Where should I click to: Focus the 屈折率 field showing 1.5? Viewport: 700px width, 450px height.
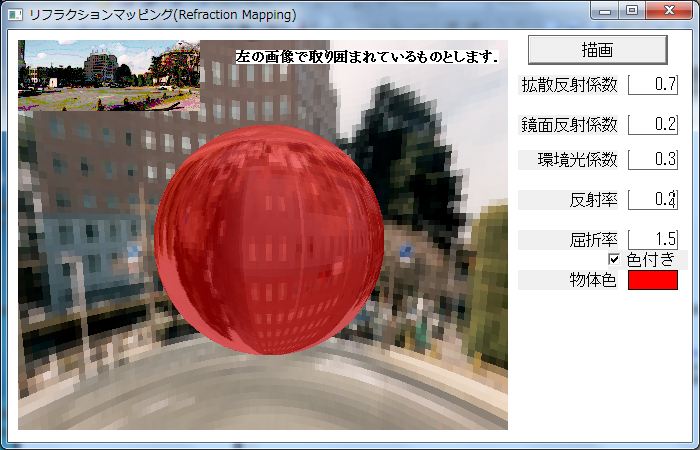click(653, 240)
